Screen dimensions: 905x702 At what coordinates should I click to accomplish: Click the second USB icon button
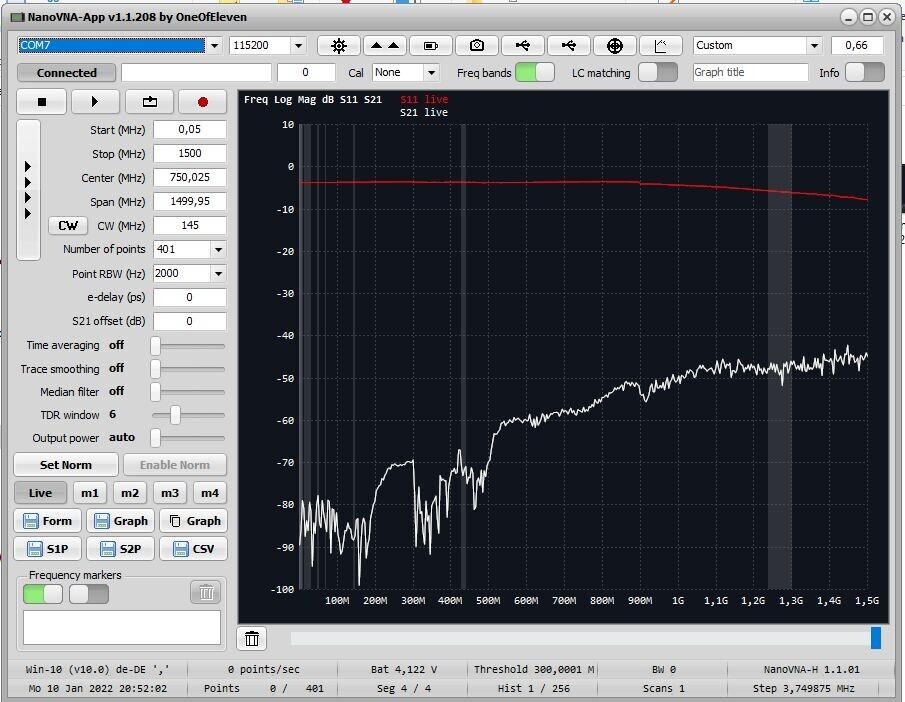click(569, 46)
